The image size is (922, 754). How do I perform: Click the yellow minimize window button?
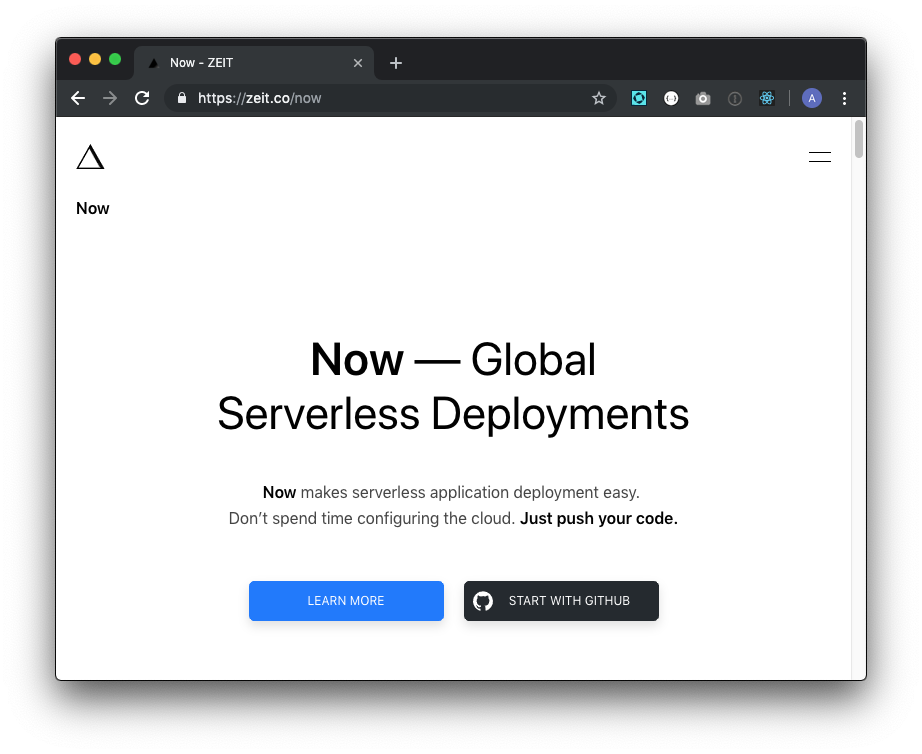click(95, 59)
